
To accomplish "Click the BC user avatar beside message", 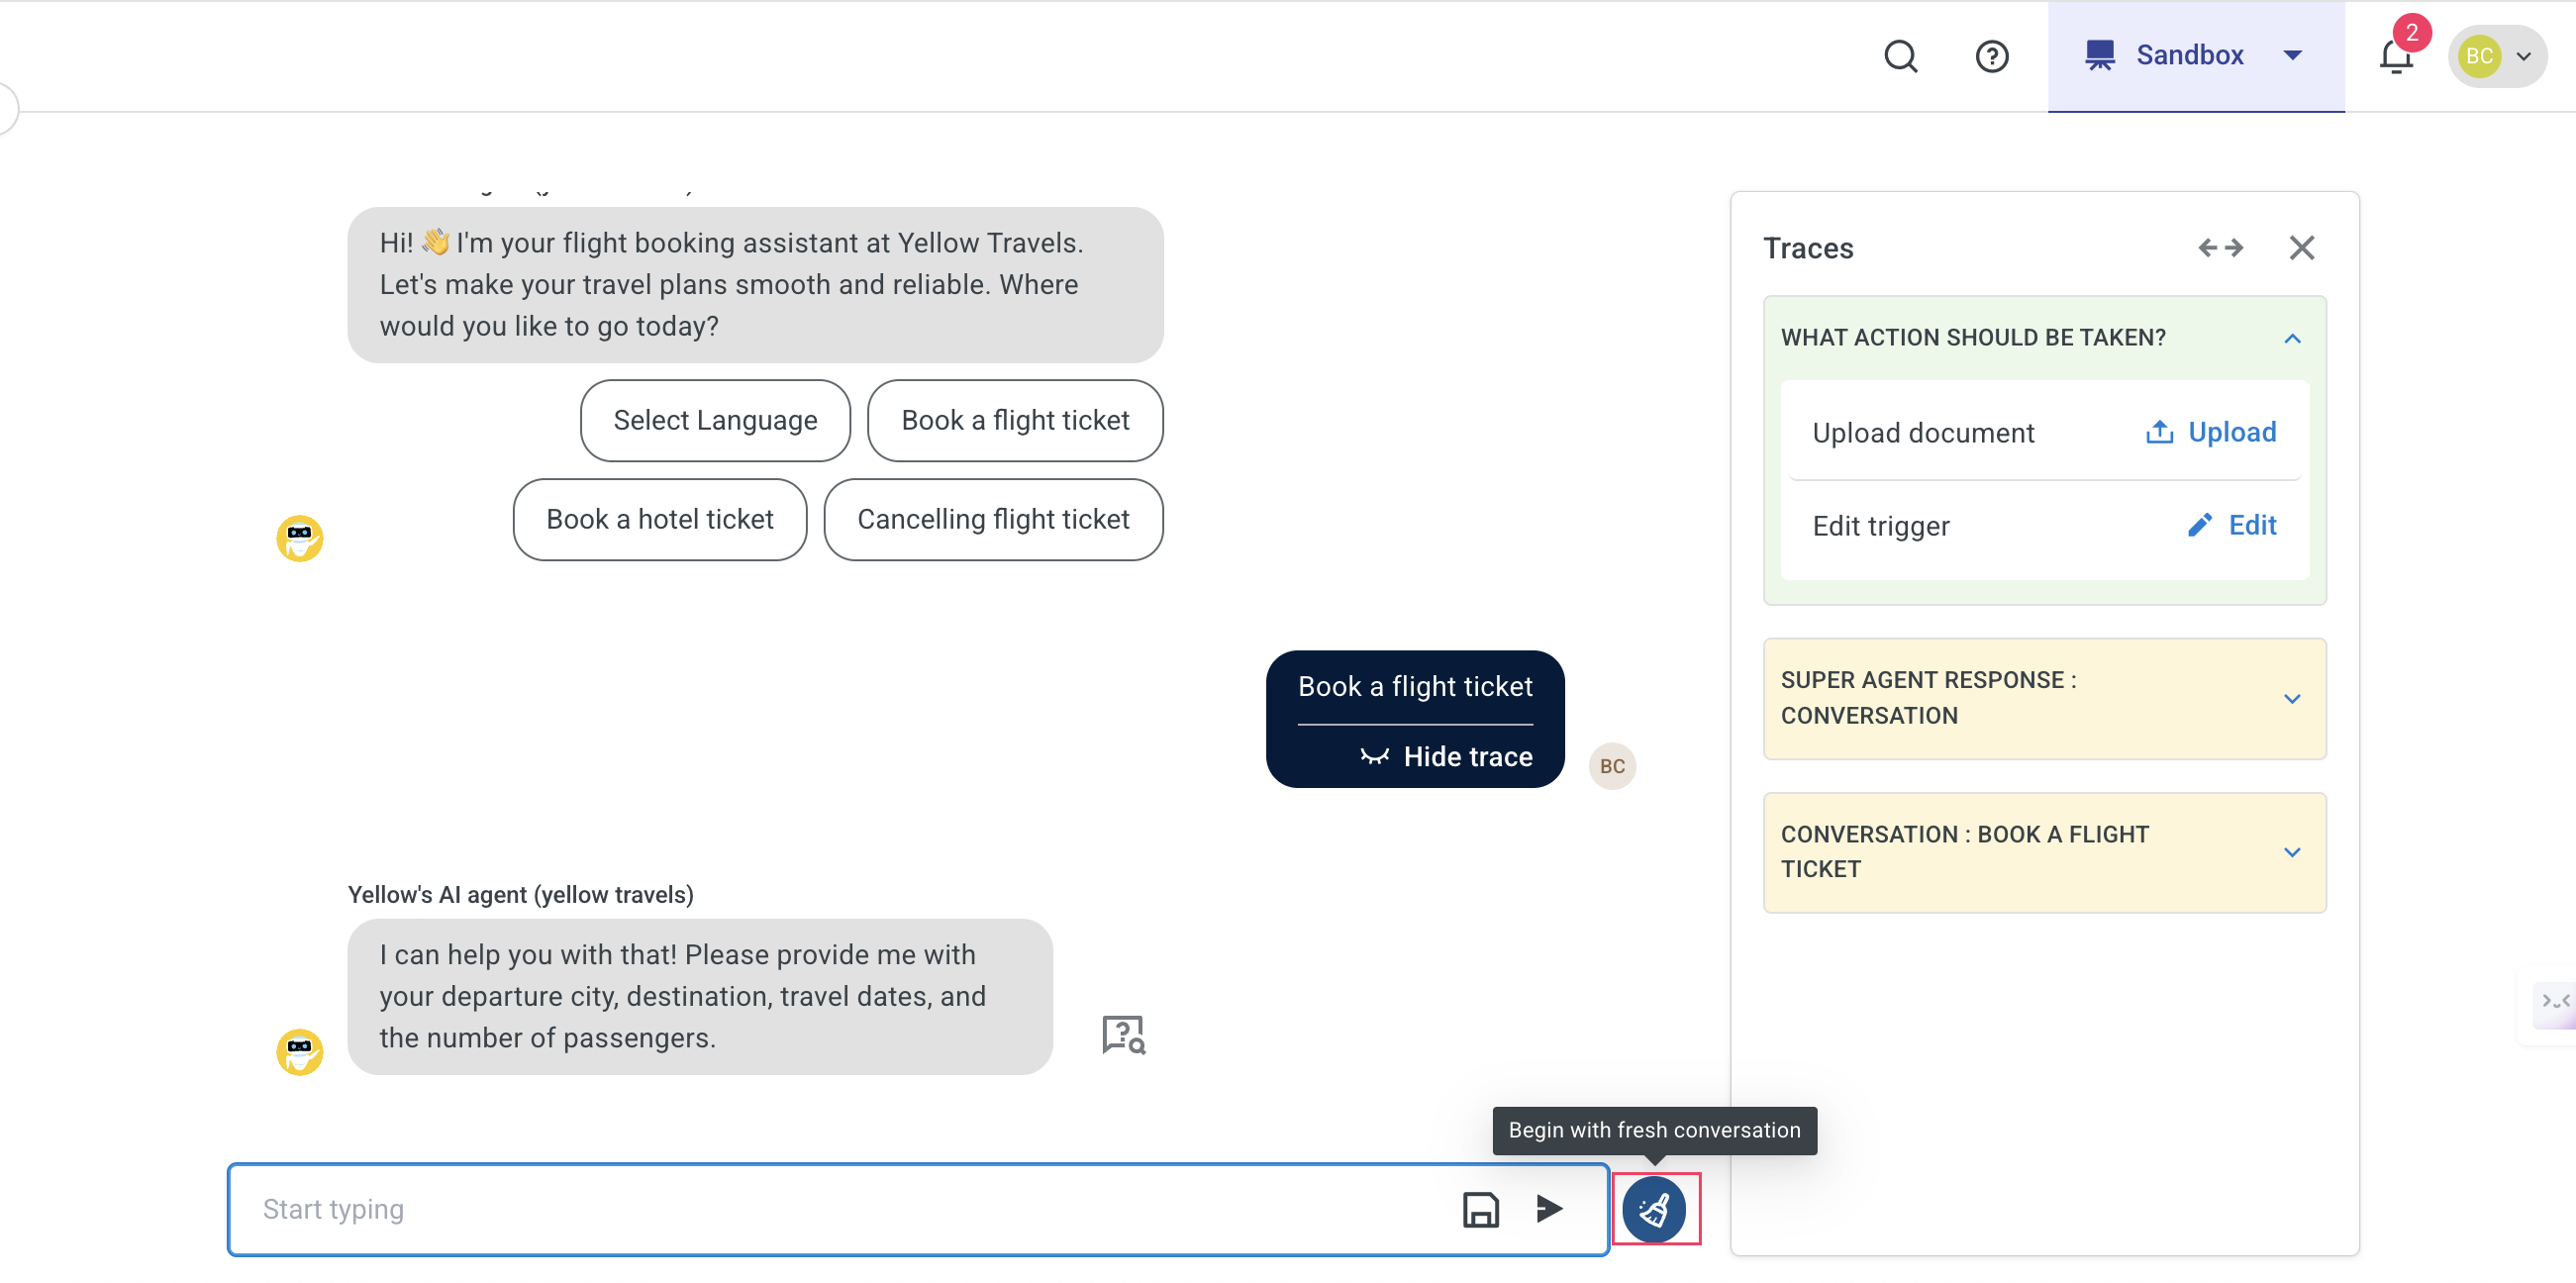I will 1611,766.
